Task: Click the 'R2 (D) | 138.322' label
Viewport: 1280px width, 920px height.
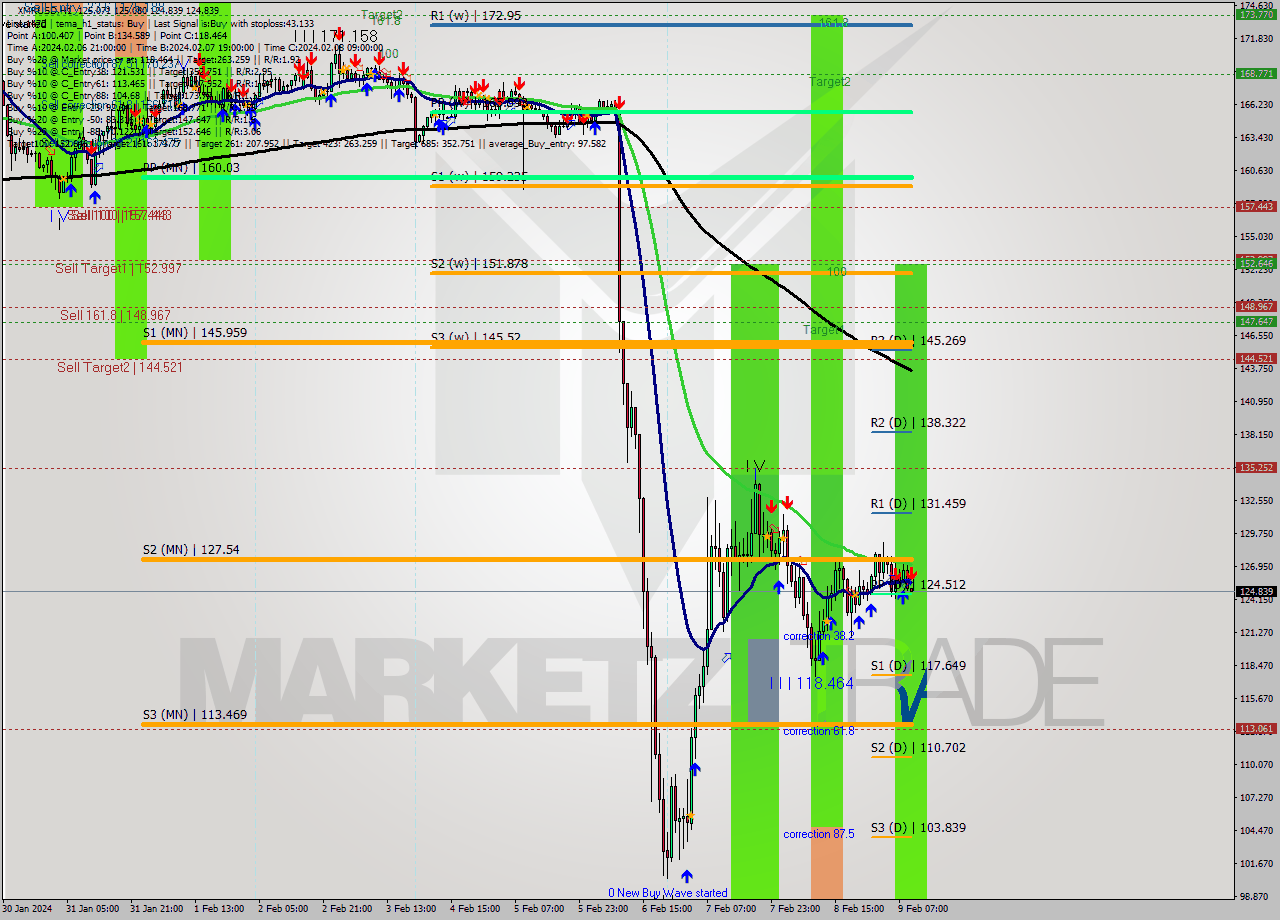Action: pyautogui.click(x=918, y=423)
